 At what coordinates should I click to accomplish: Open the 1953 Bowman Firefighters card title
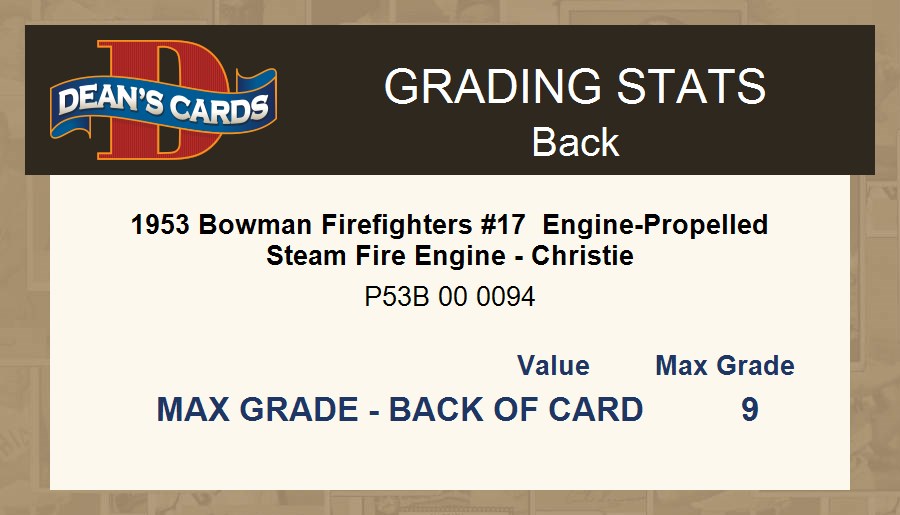(x=449, y=224)
